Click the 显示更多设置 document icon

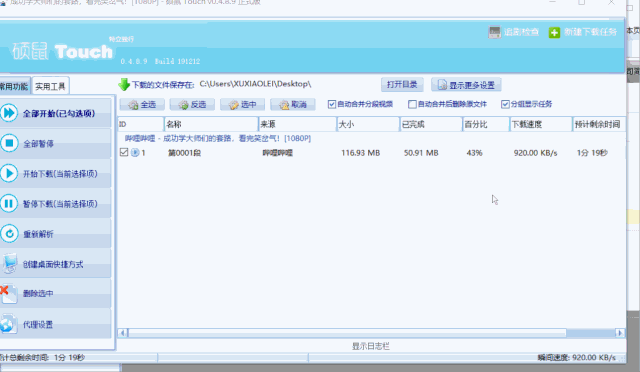tap(442, 85)
